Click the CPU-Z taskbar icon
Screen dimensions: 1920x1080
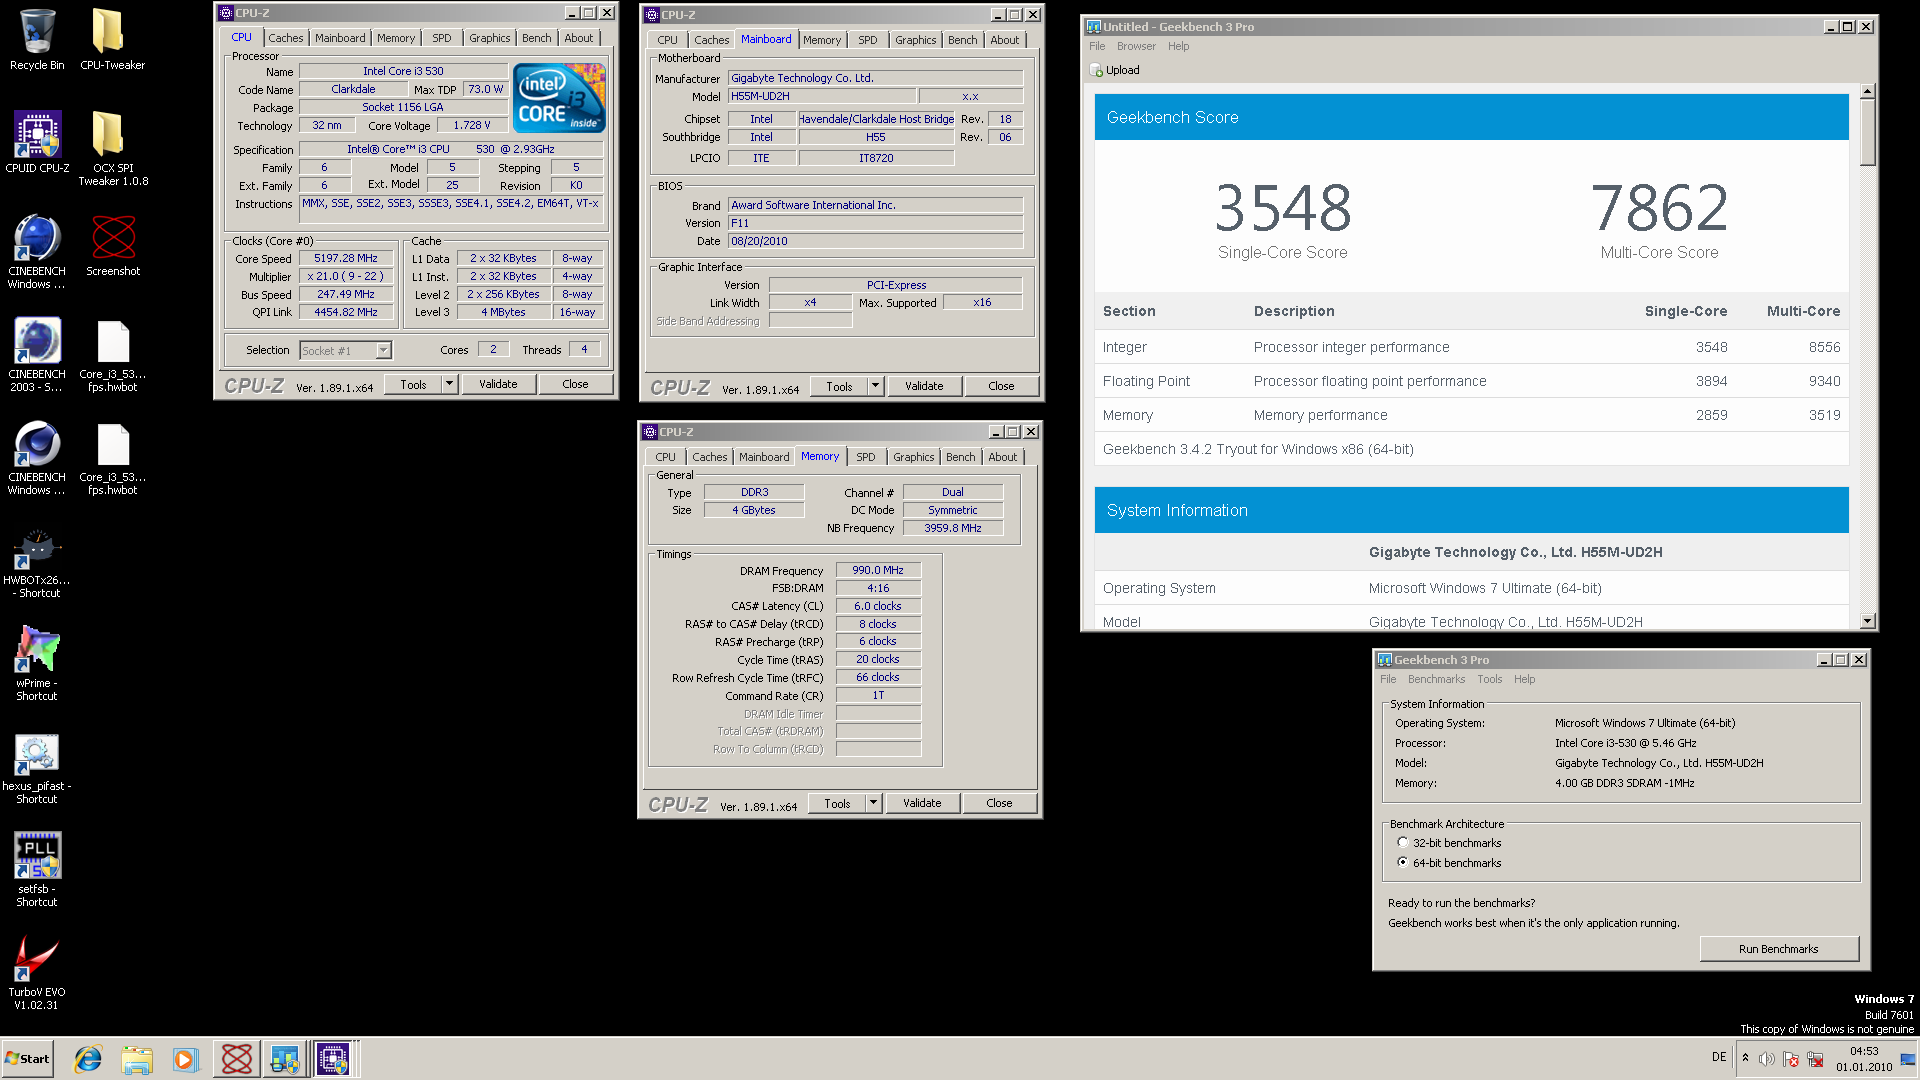point(333,1059)
